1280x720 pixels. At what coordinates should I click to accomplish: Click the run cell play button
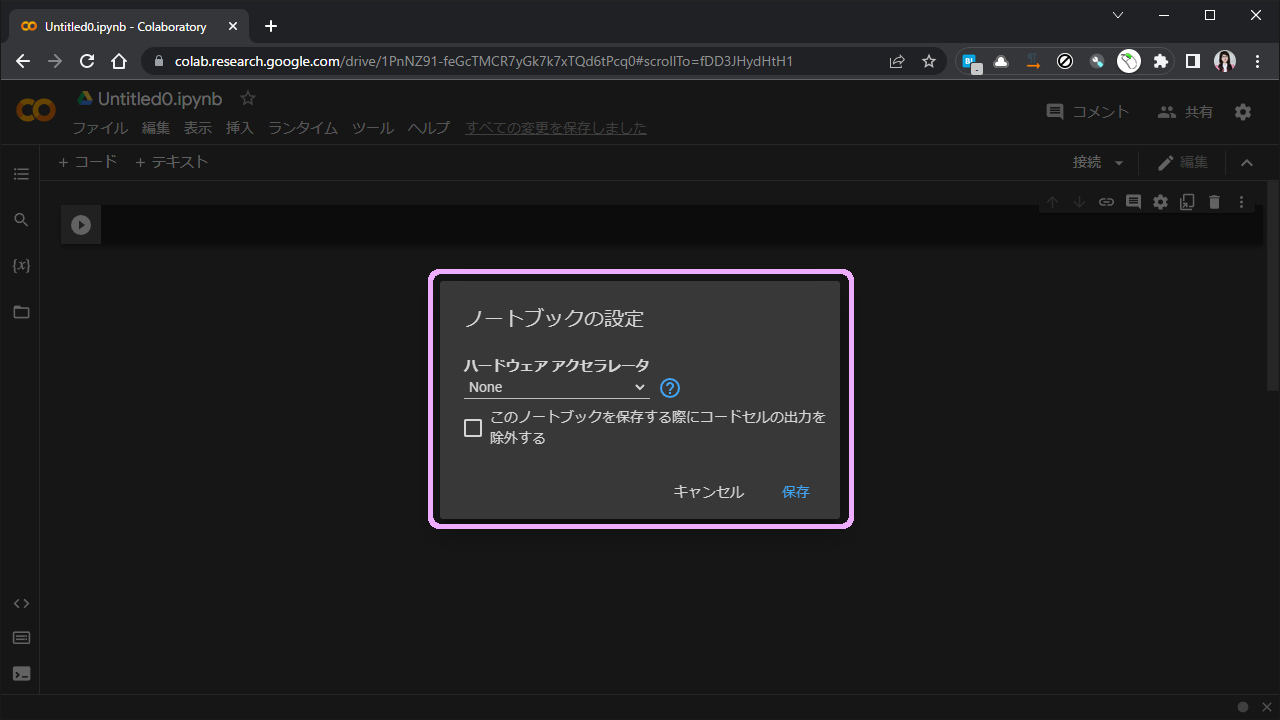click(81, 226)
